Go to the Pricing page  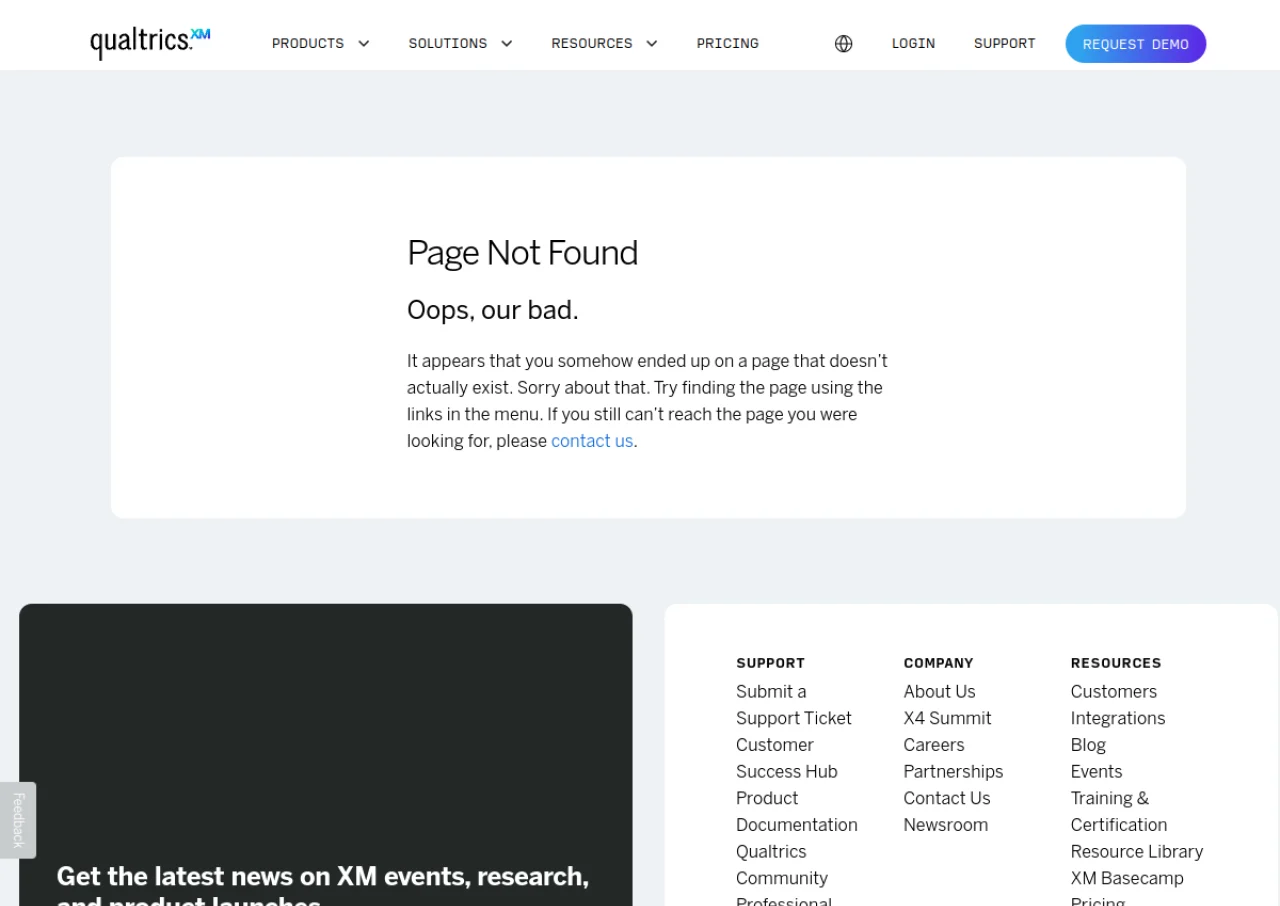(x=728, y=44)
